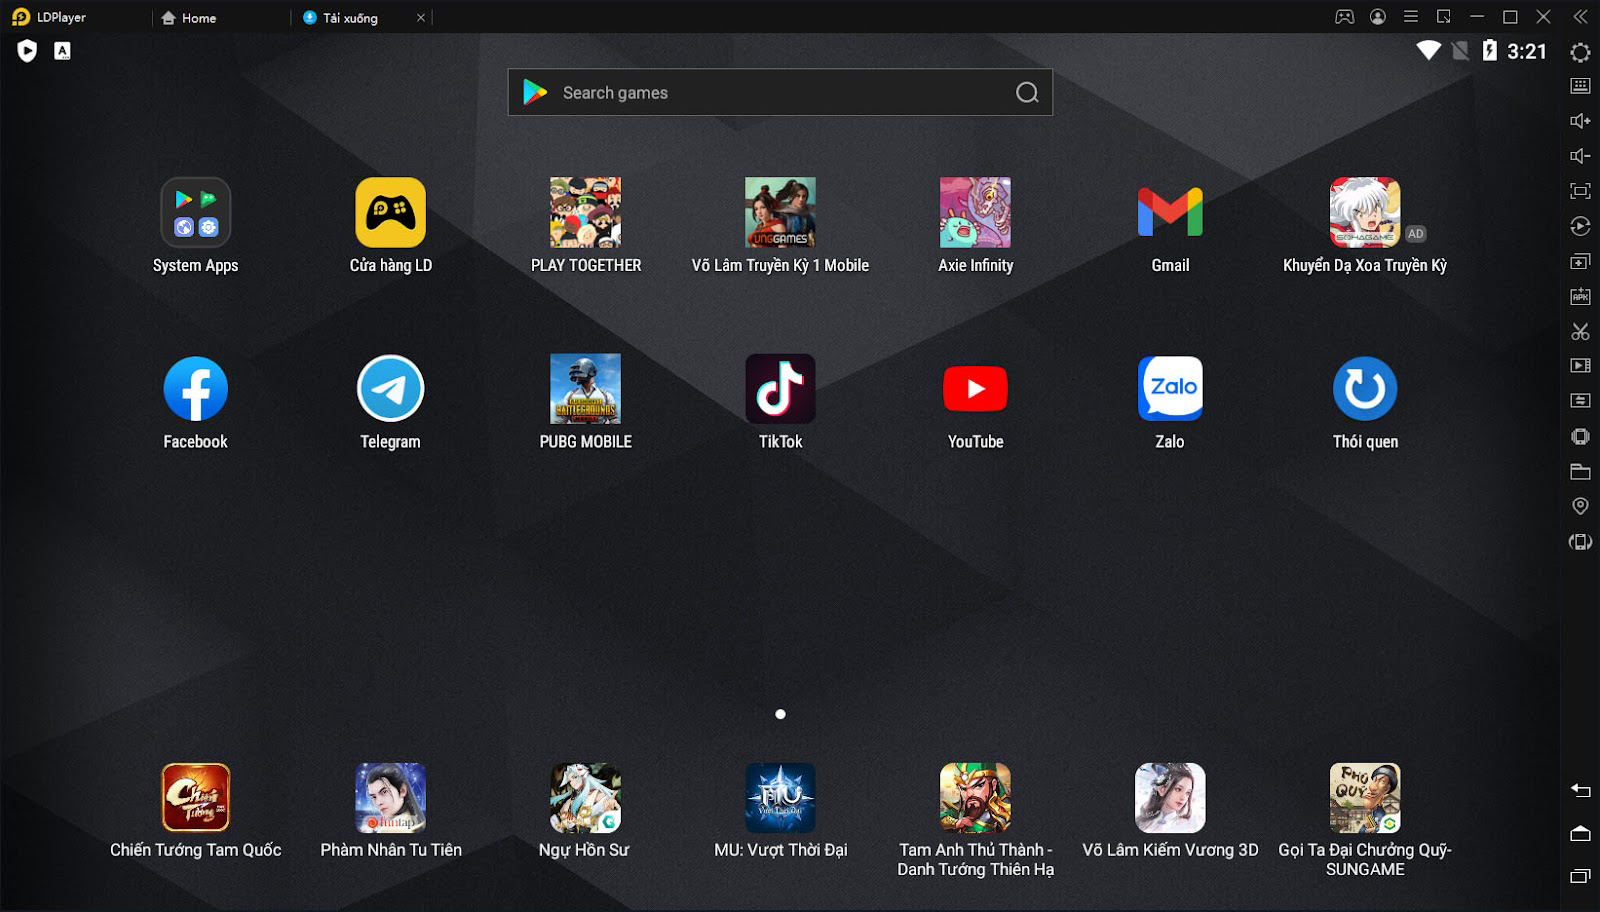Open Phàm Nhân Tu Tiên game
1600x912 pixels.
(390, 798)
